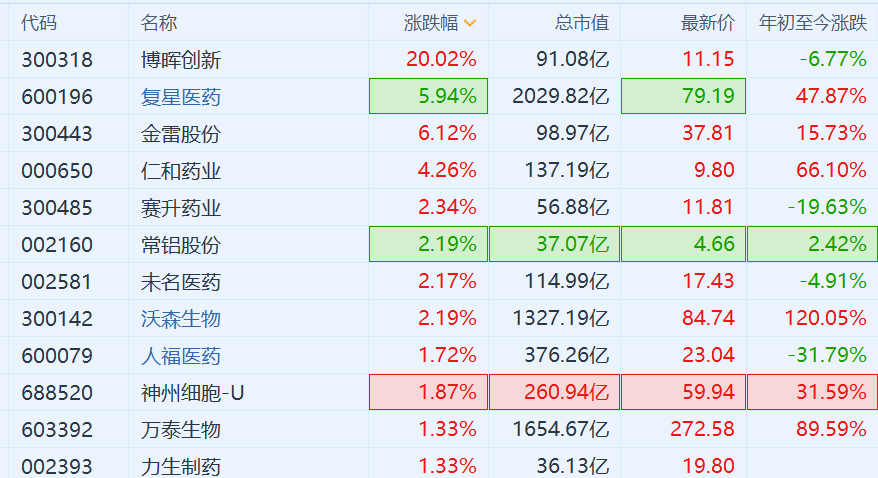The height and width of the screenshot is (478, 878).
Task: Click the highlighted 79.19 latest price cell
Action: 682,97
